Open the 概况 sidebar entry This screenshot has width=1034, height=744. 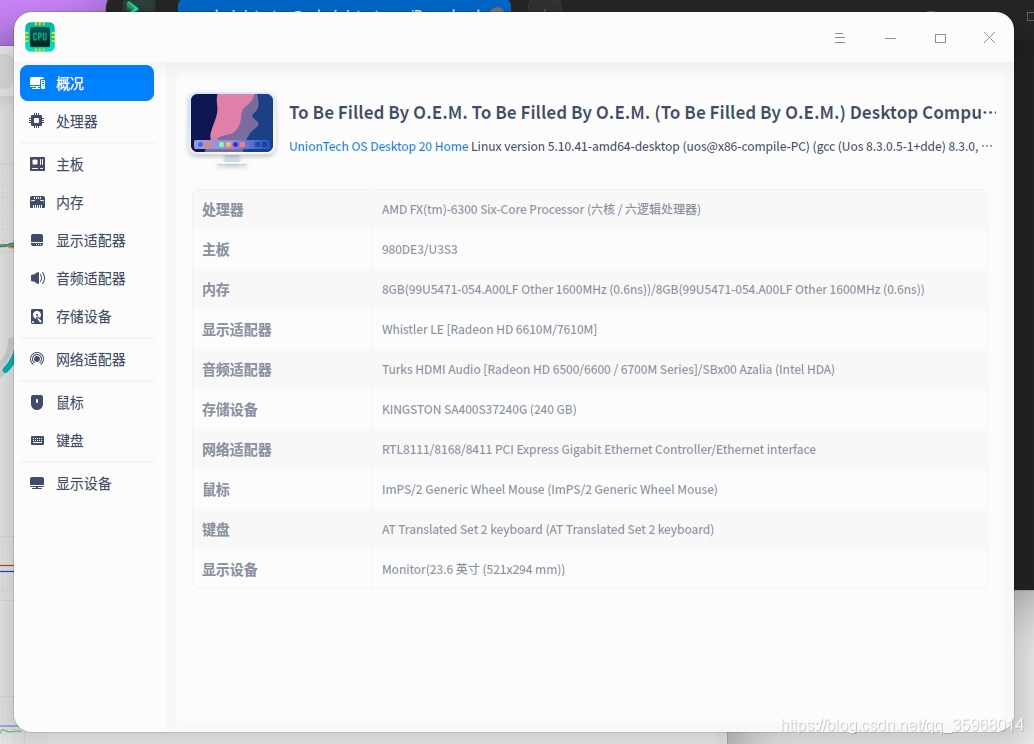coord(87,83)
